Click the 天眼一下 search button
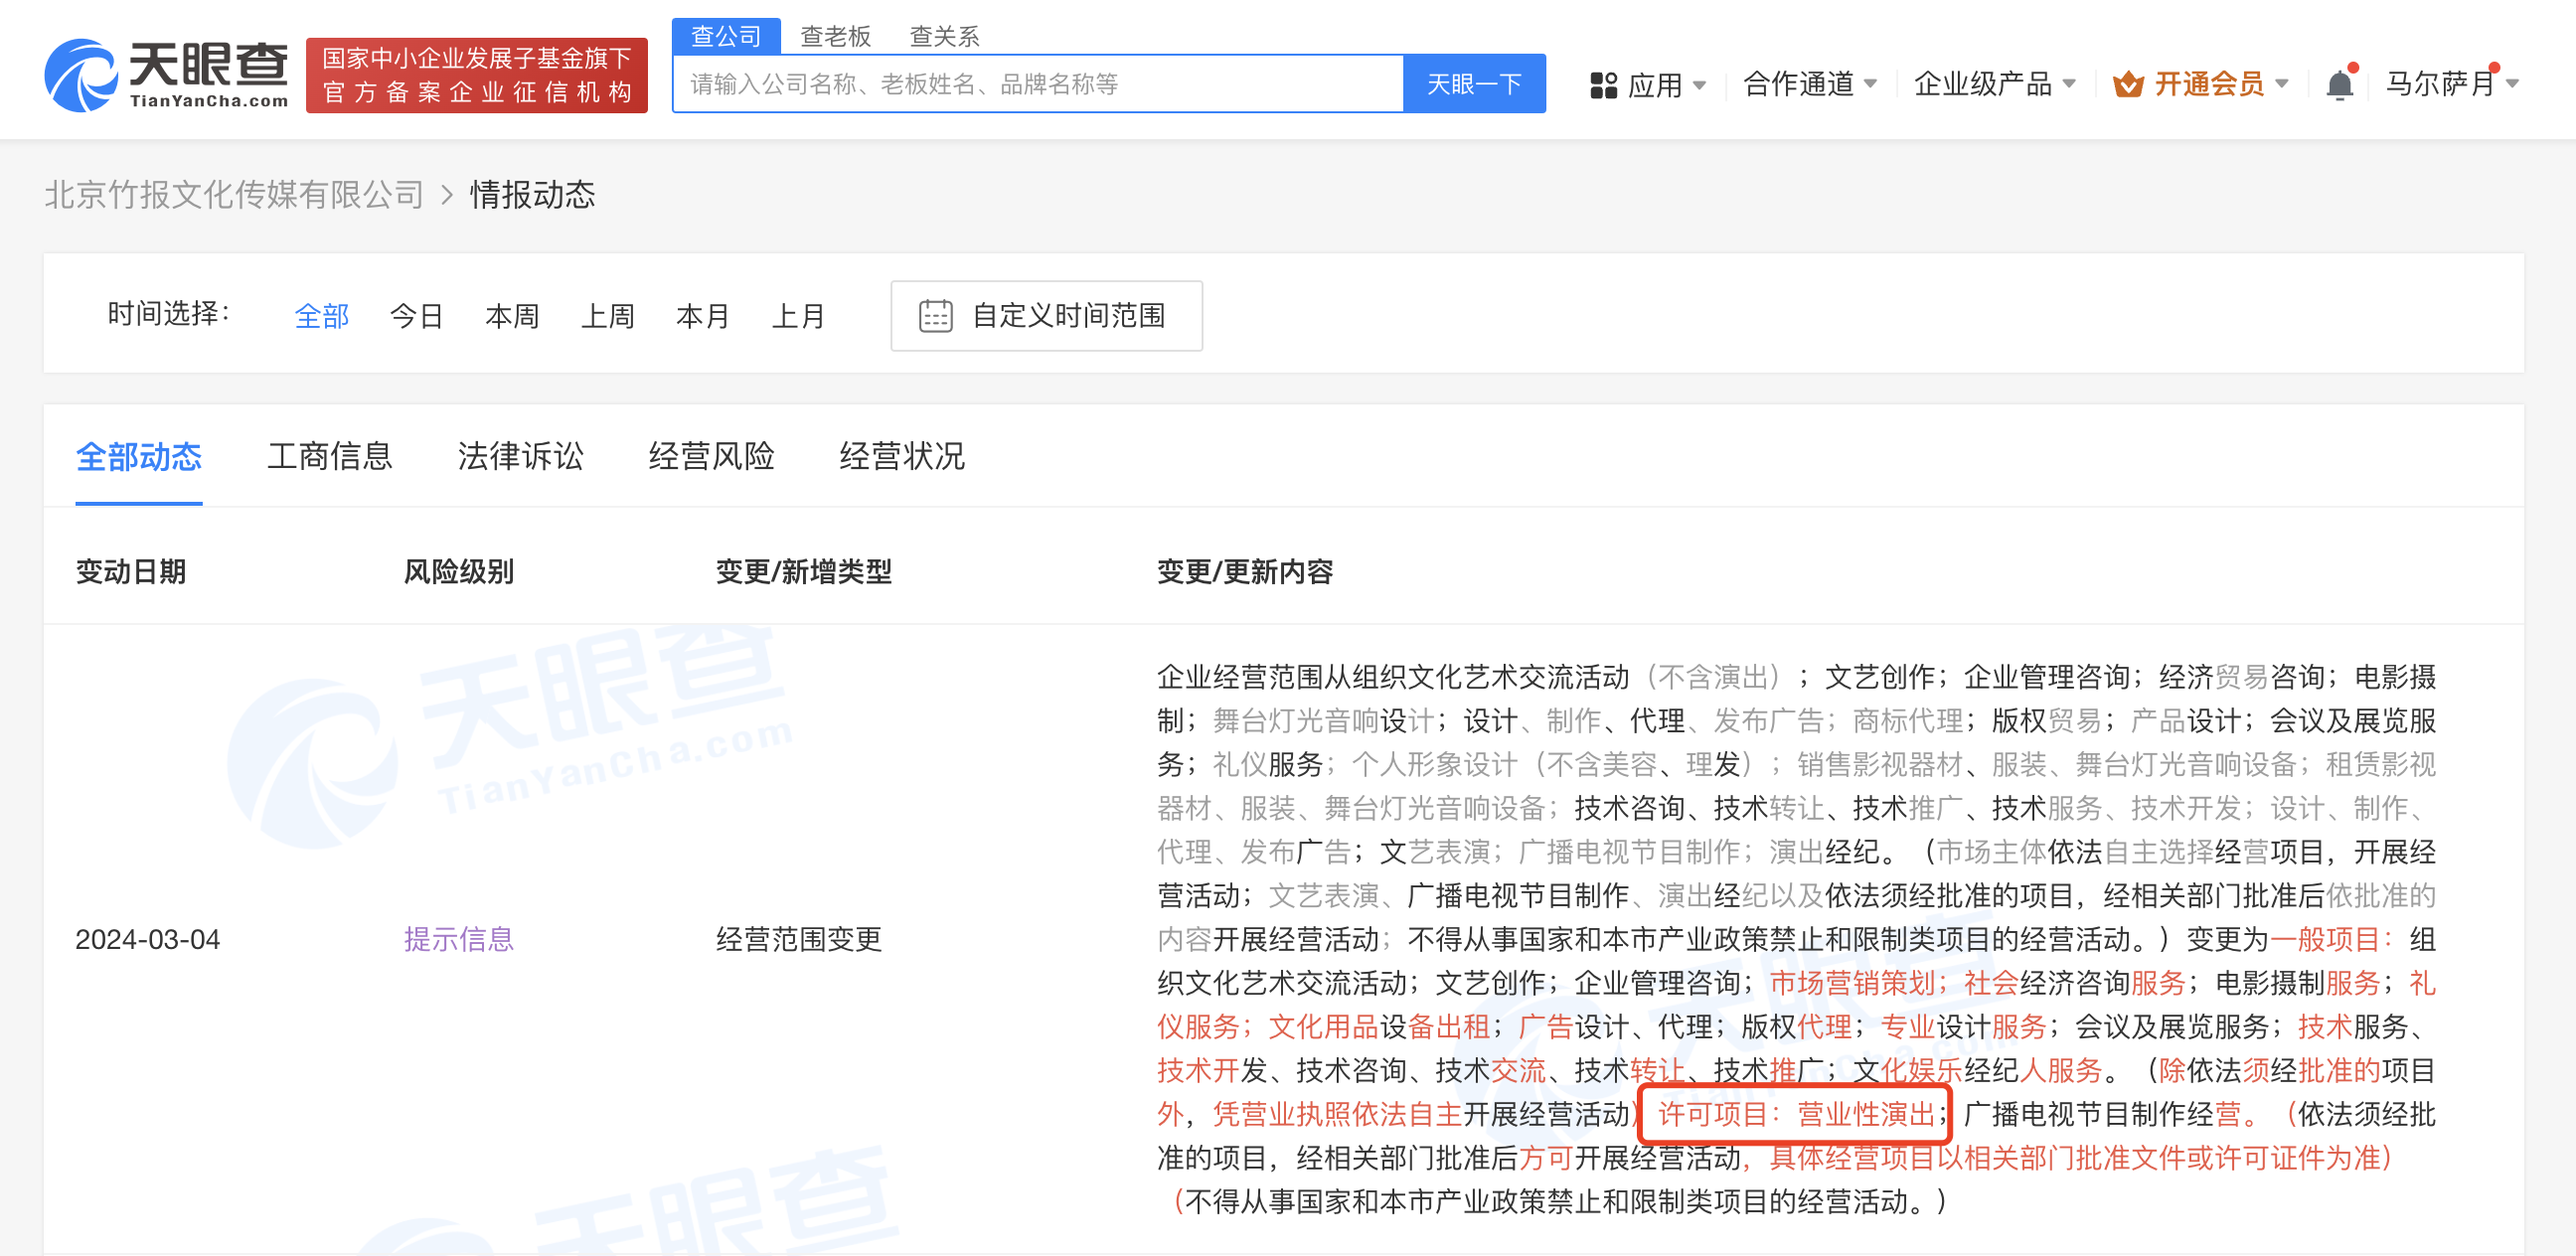The image size is (2576, 1256). pos(1474,84)
